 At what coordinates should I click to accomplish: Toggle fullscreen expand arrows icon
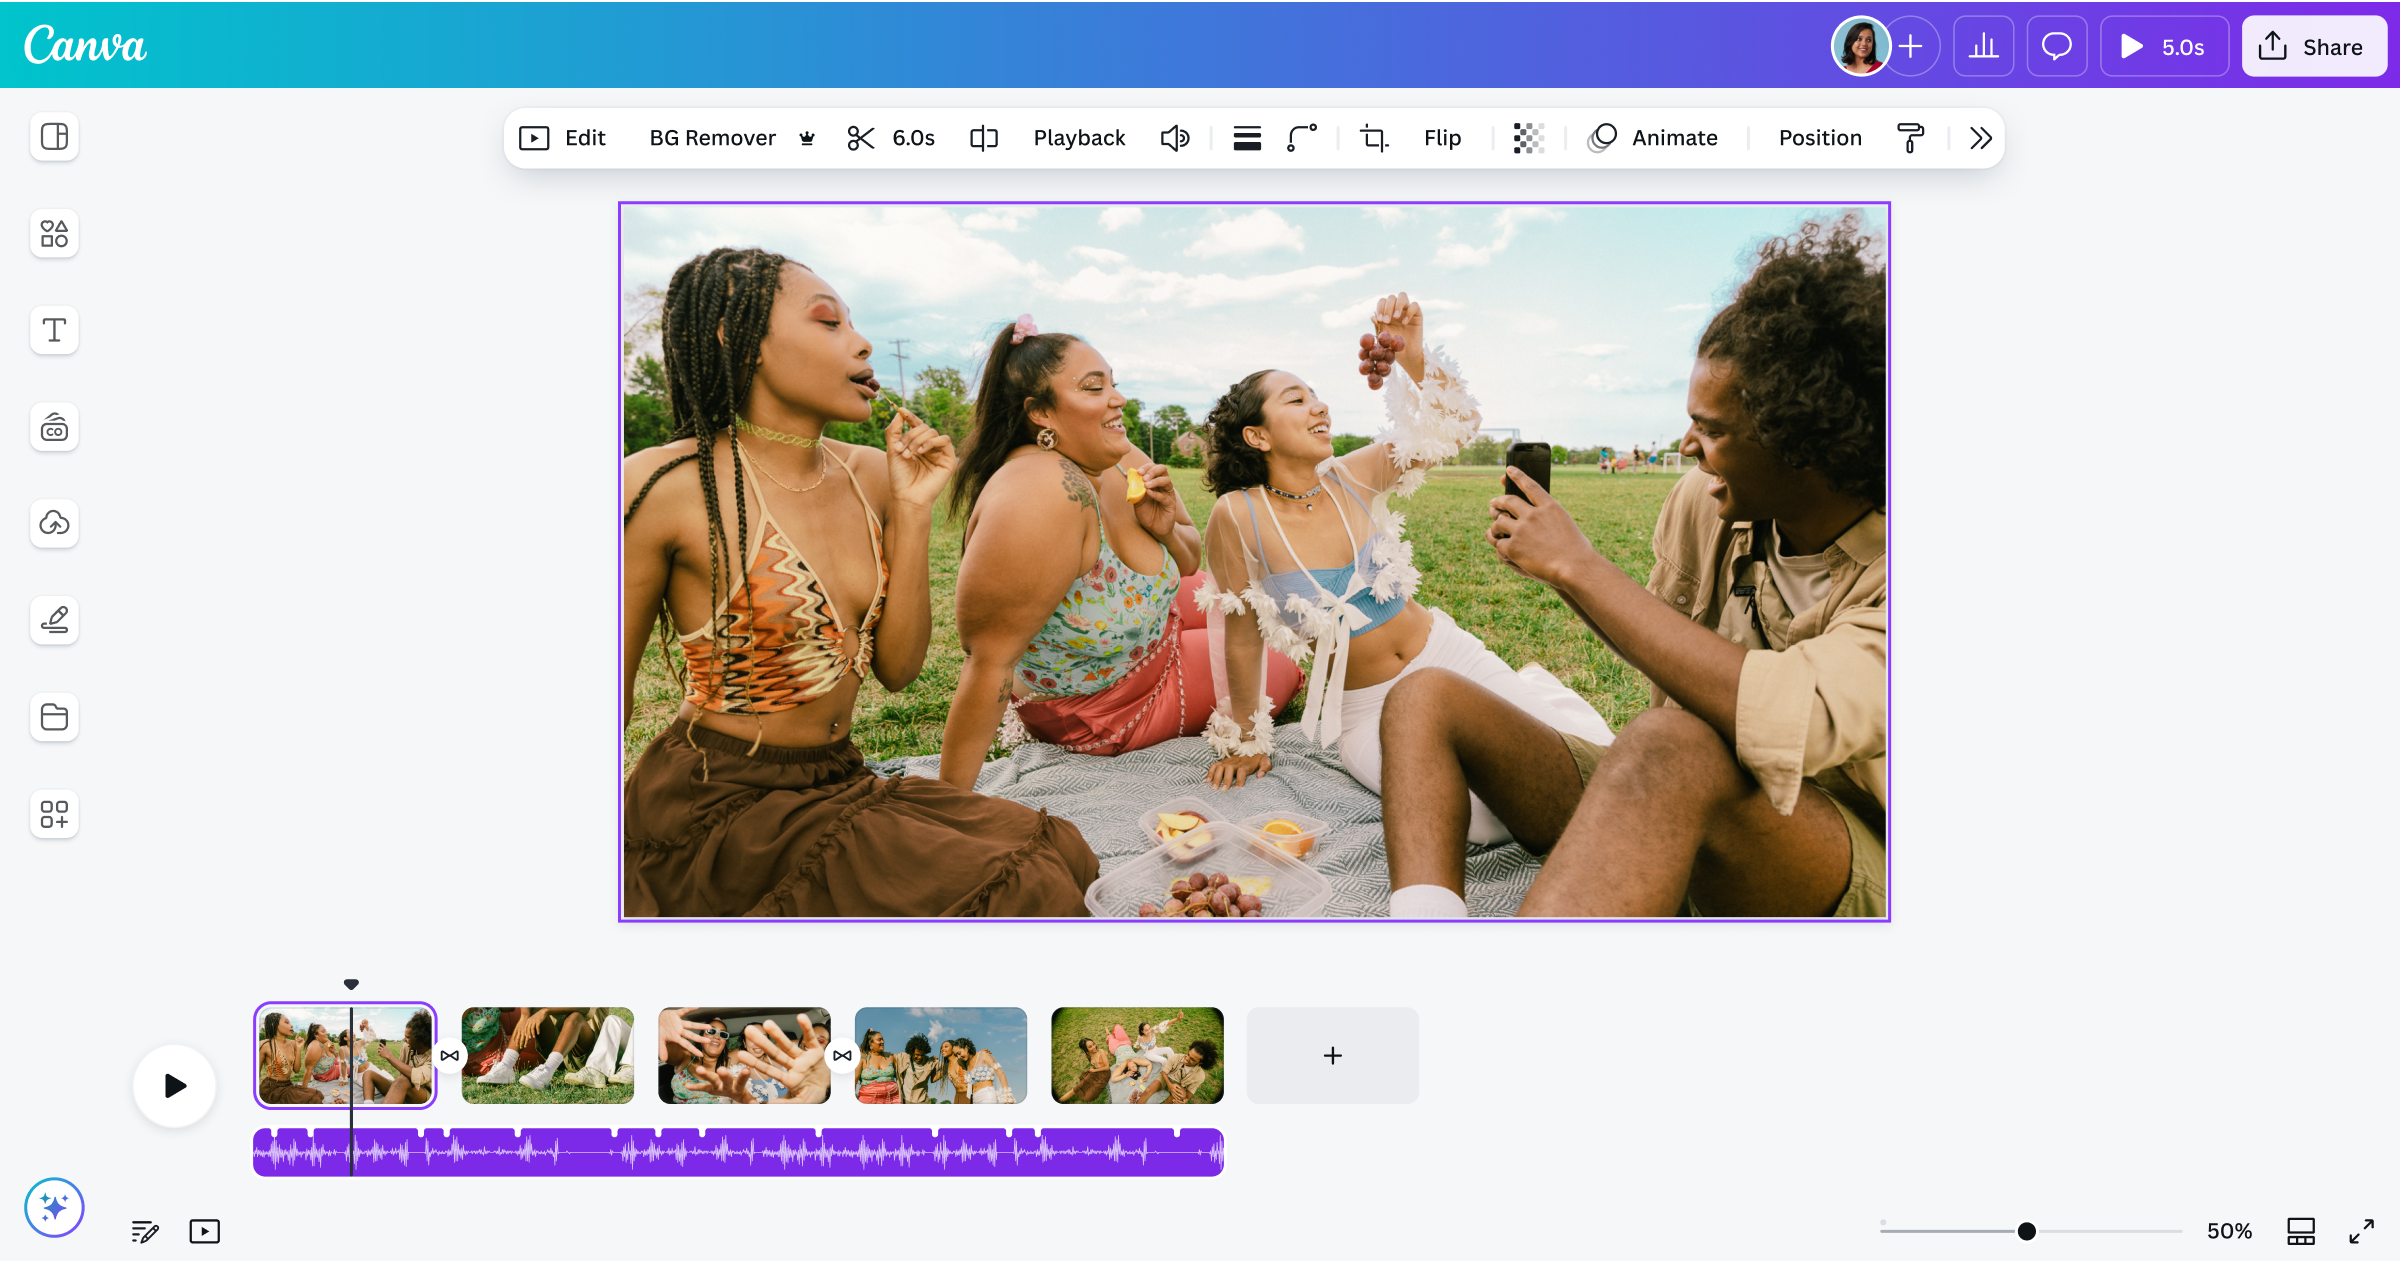[x=2361, y=1231]
